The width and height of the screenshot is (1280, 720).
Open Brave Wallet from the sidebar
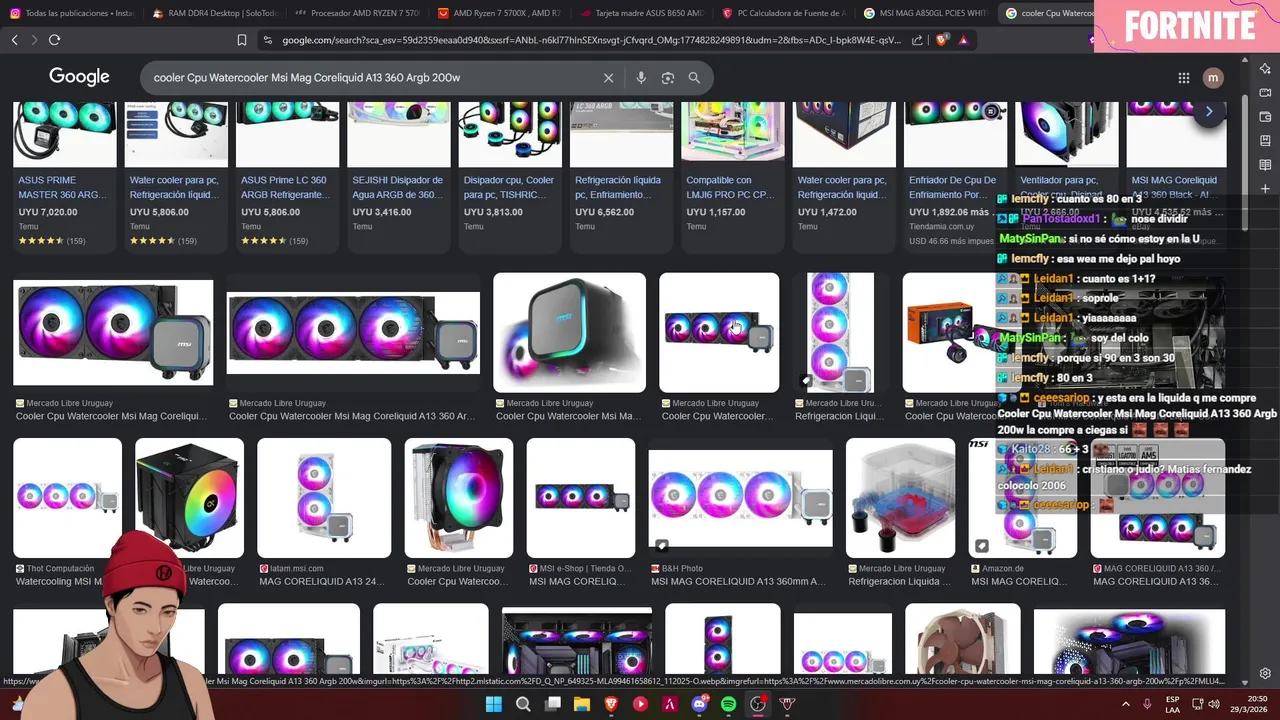pos(1265,116)
